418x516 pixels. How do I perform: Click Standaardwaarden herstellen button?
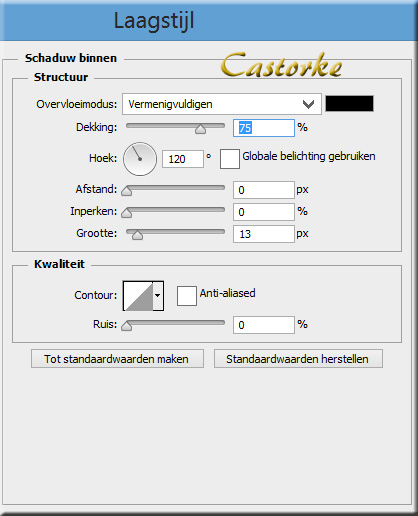(298, 359)
